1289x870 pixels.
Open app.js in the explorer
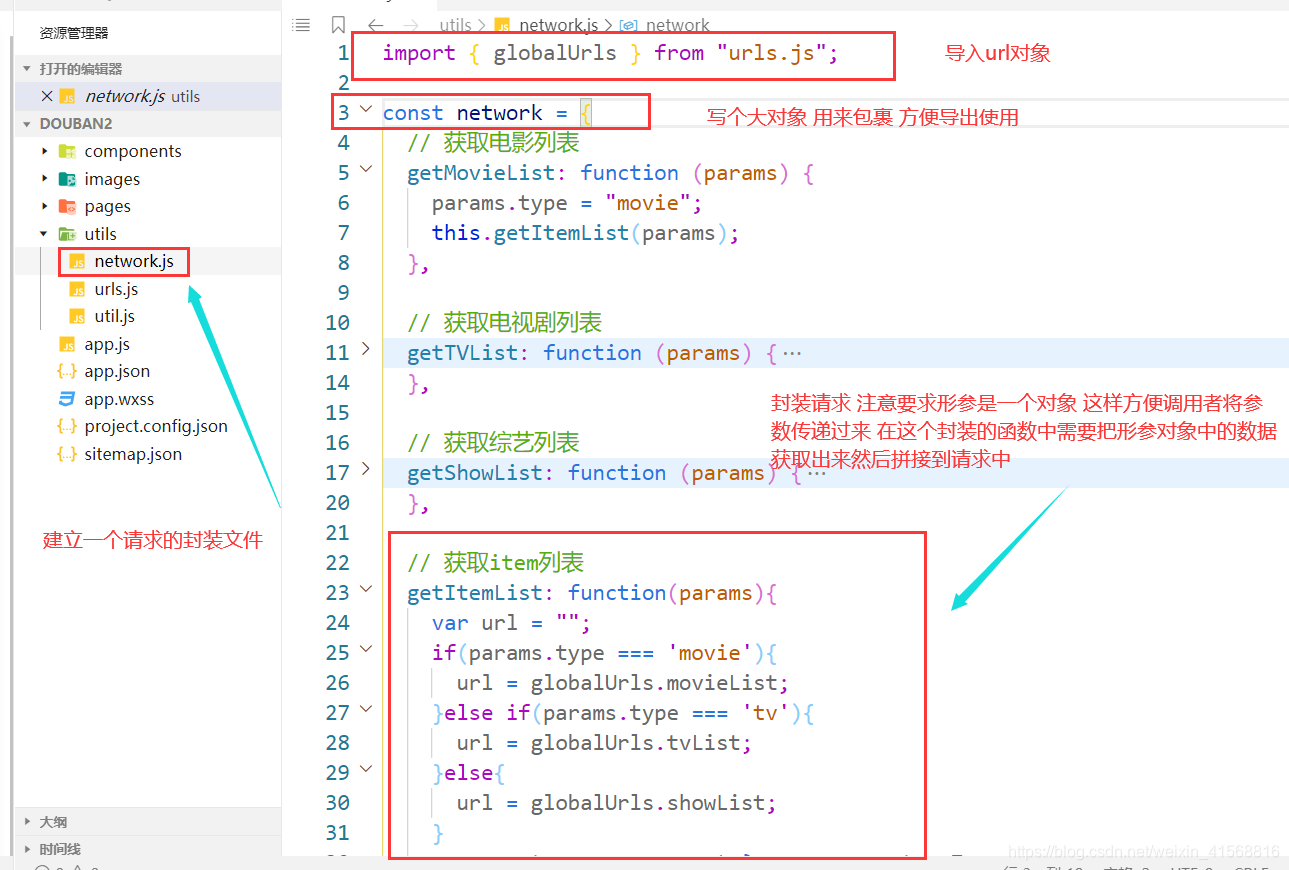point(107,344)
